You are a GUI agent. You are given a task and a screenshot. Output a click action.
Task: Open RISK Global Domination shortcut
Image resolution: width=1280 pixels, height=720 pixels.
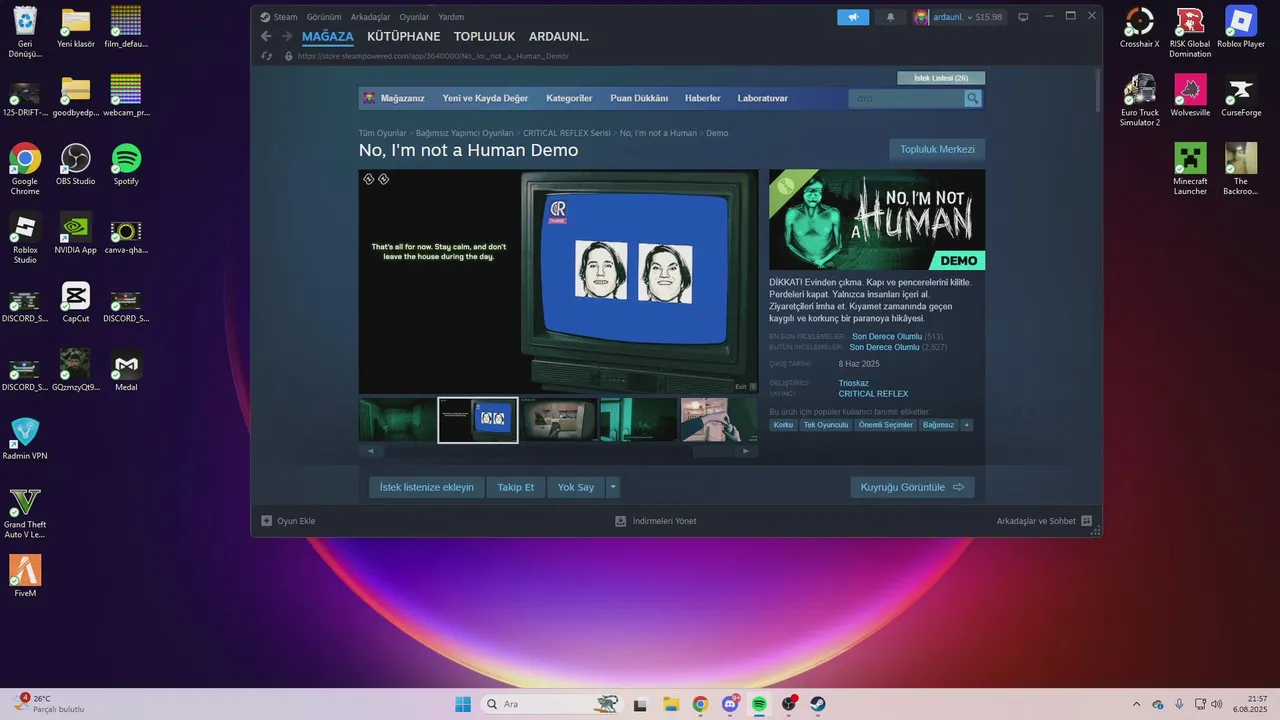[x=1190, y=32]
